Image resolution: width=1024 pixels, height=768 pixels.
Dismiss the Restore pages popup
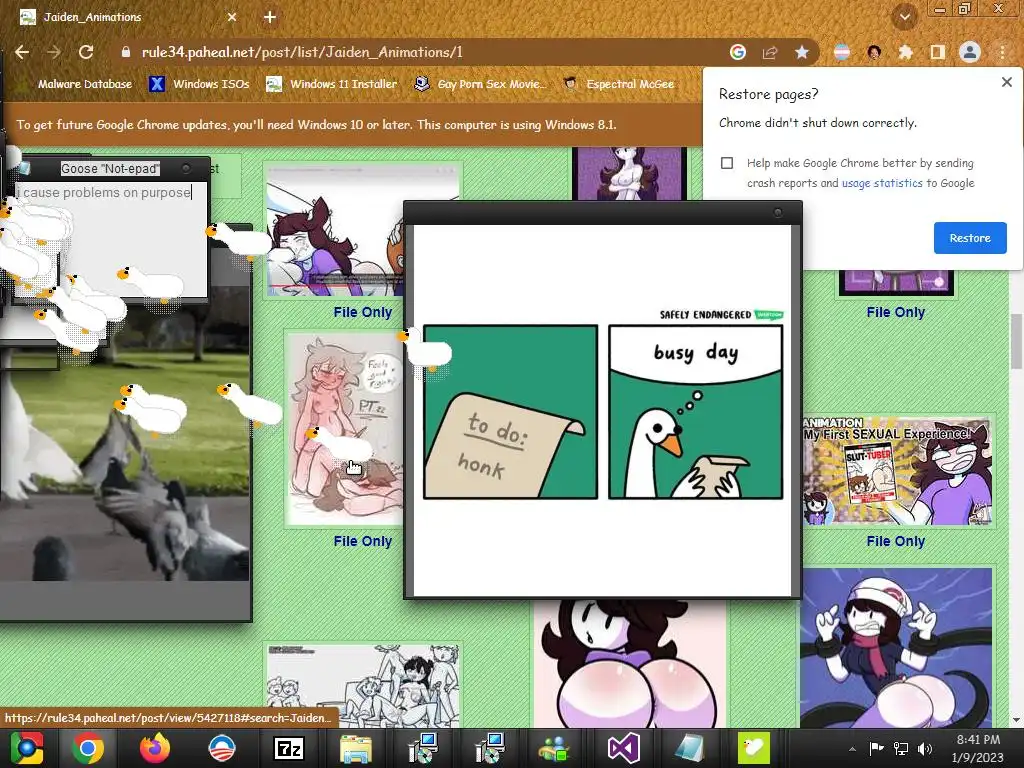(x=1007, y=82)
